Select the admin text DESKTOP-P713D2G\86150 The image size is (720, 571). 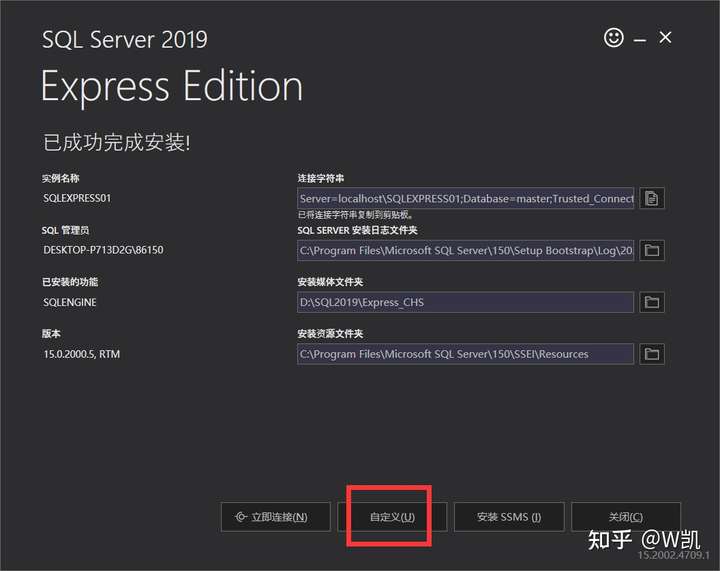pyautogui.click(x=103, y=250)
